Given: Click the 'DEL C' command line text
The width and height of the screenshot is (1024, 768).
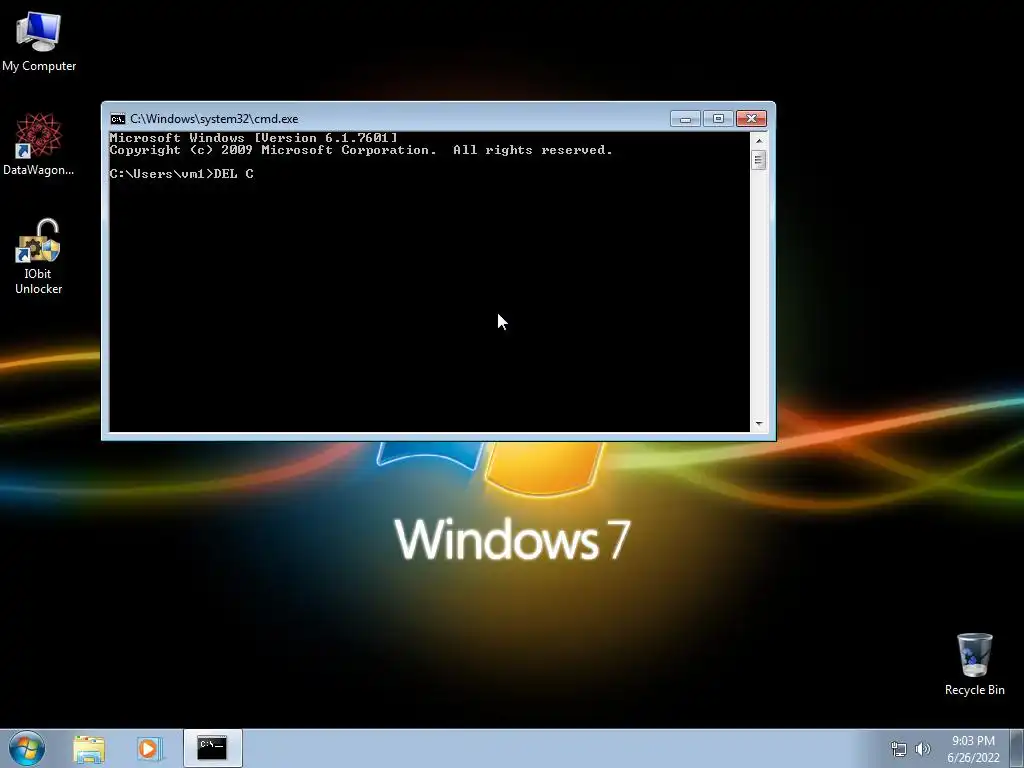Looking at the screenshot, I should pos(233,174).
